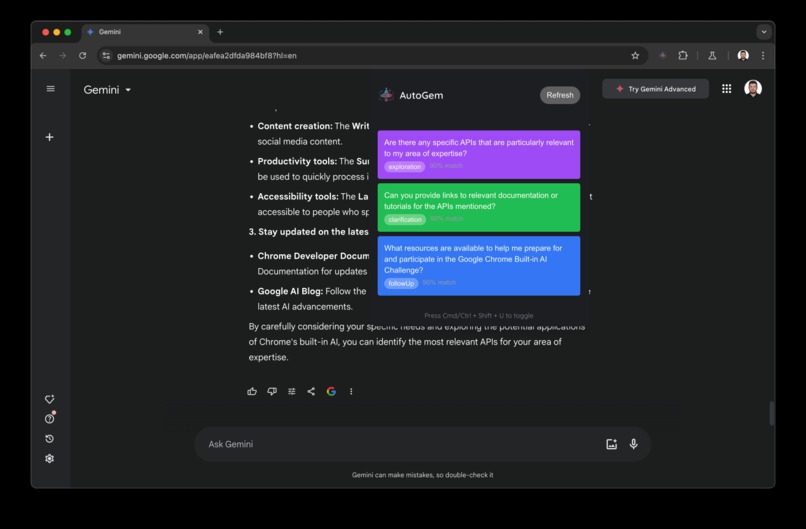
Task: Open Google account avatar in Gemini
Action: [753, 88]
